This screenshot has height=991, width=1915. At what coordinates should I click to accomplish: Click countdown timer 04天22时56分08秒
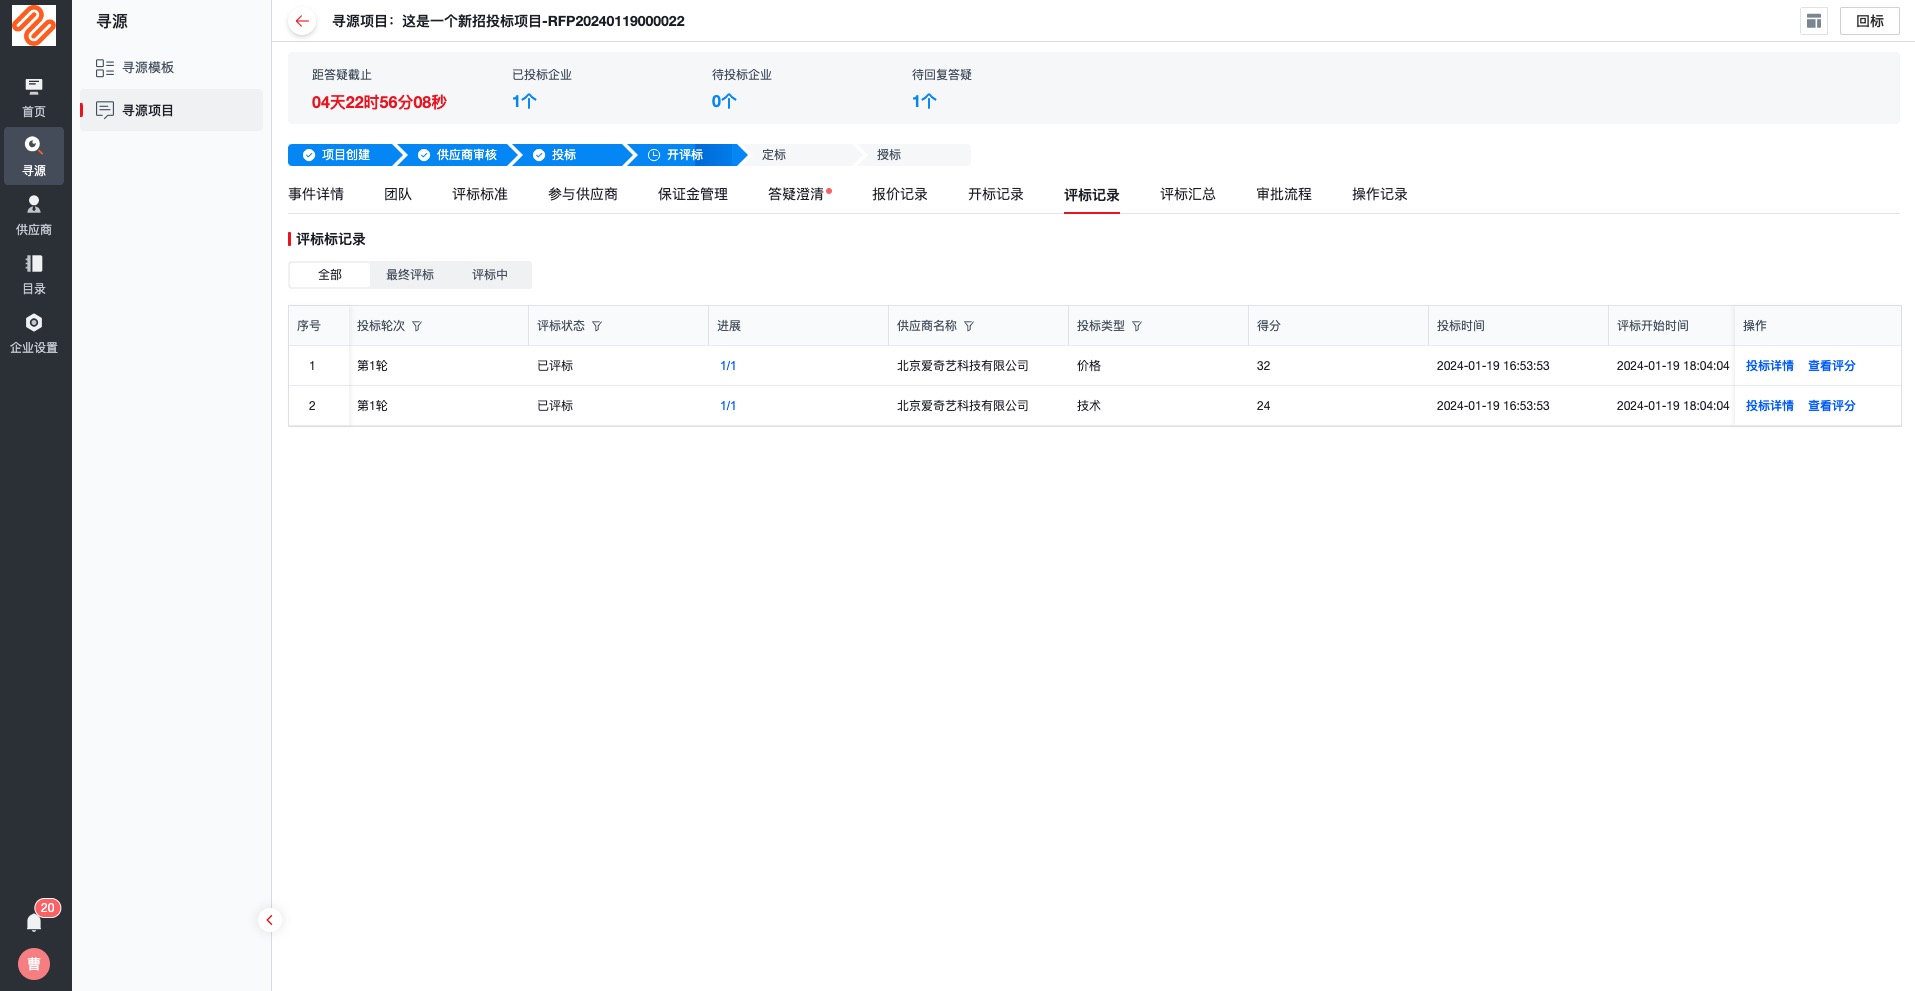click(379, 102)
